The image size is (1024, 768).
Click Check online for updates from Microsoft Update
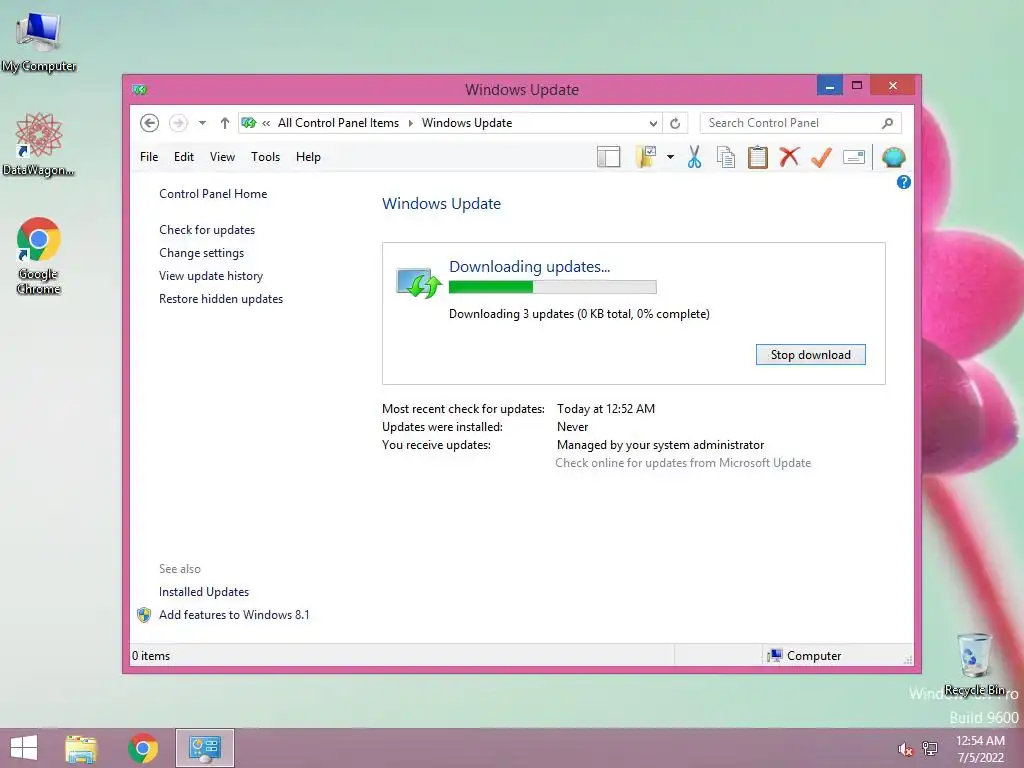click(683, 463)
